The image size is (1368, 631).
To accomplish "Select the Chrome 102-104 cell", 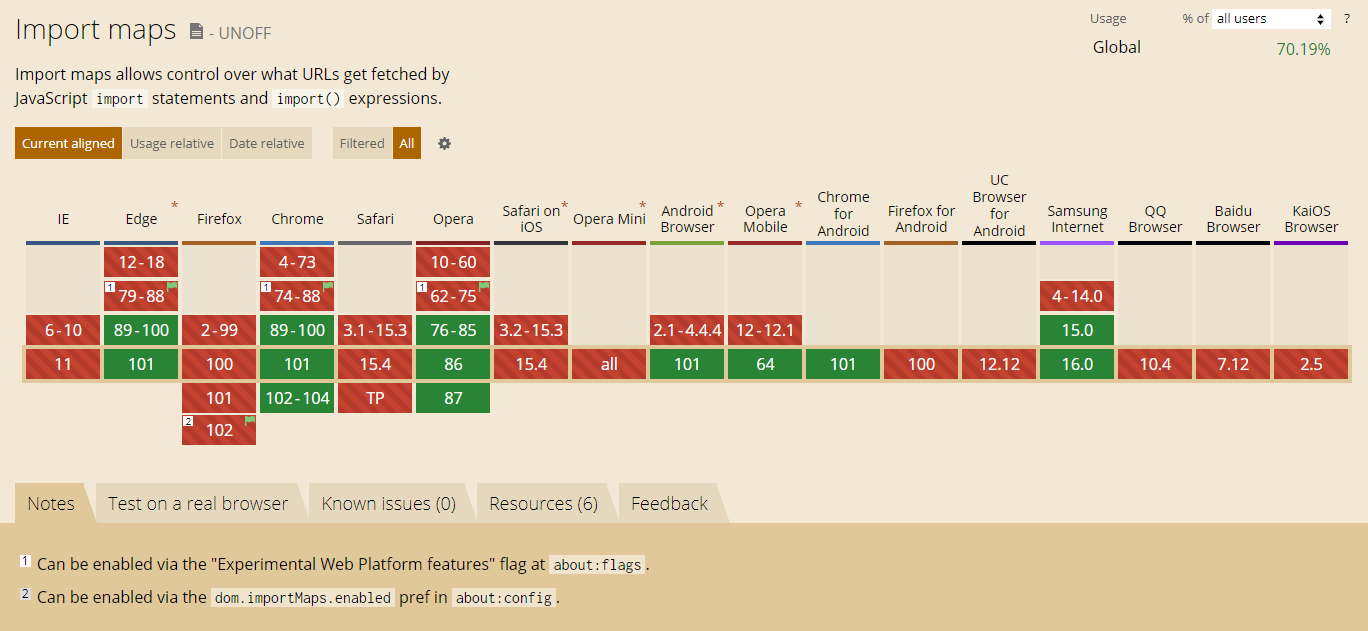I will tap(297, 398).
